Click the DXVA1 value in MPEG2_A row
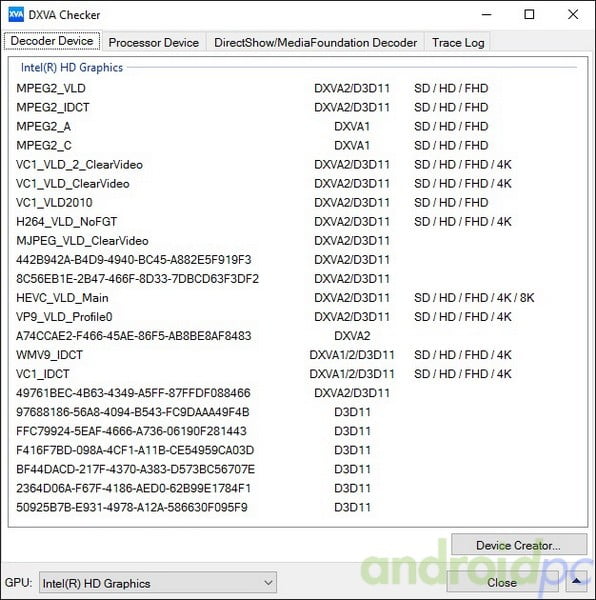Viewport: 596px width, 600px height. (x=352, y=127)
